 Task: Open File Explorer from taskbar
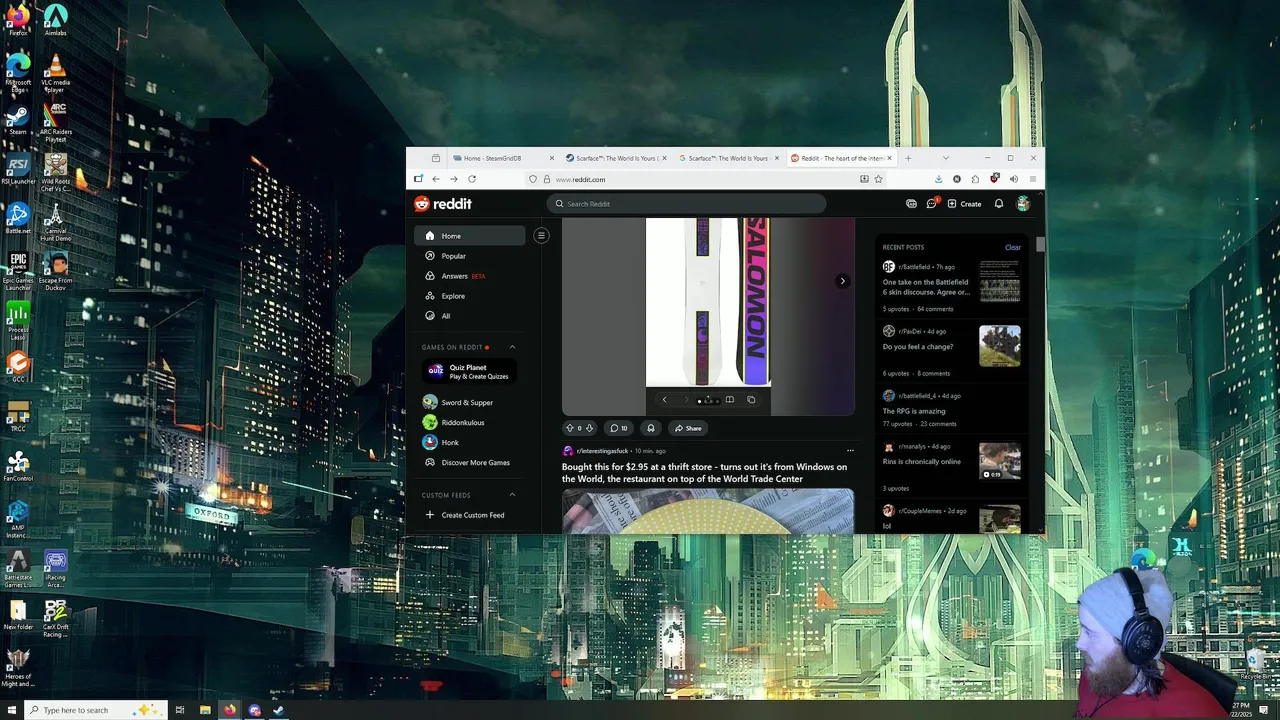[x=205, y=710]
